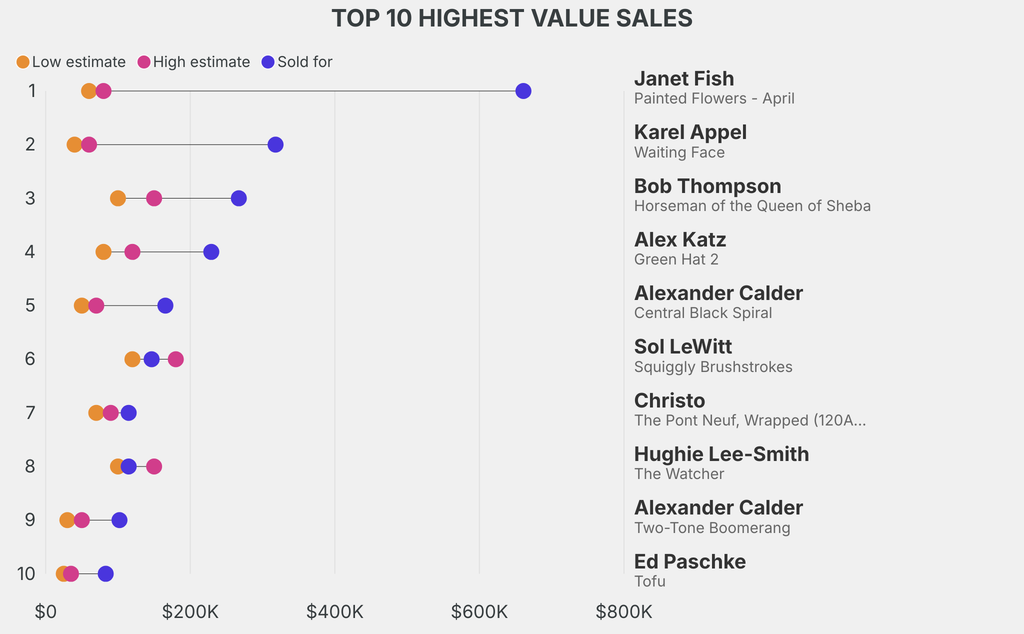Click Sol LeWitt's pink high estimate dot
The width and height of the screenshot is (1024, 634).
click(x=176, y=359)
